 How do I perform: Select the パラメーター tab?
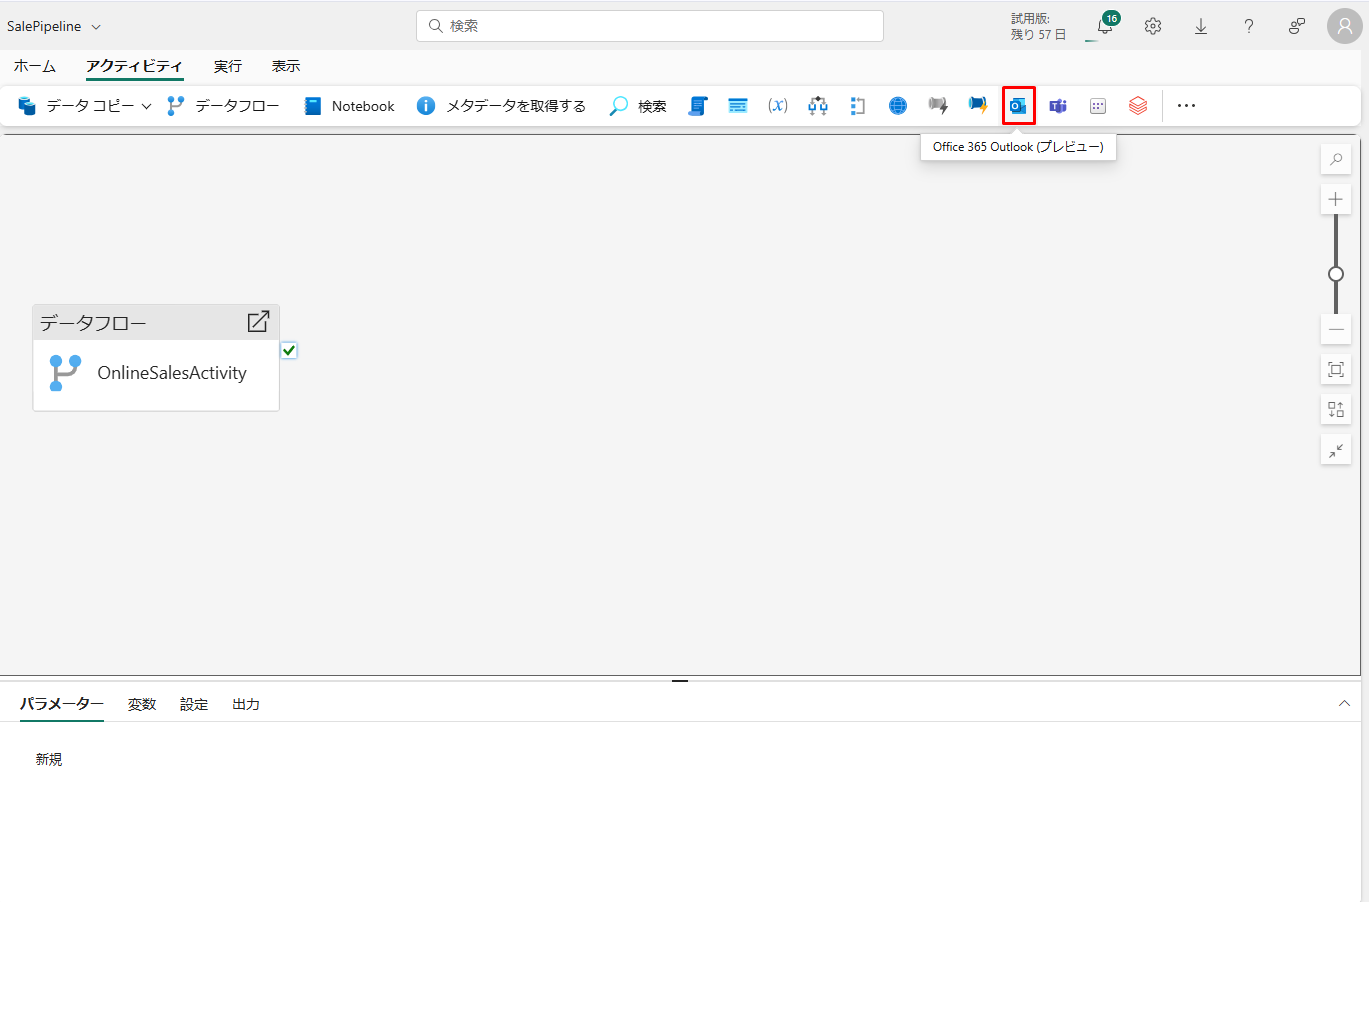click(62, 704)
